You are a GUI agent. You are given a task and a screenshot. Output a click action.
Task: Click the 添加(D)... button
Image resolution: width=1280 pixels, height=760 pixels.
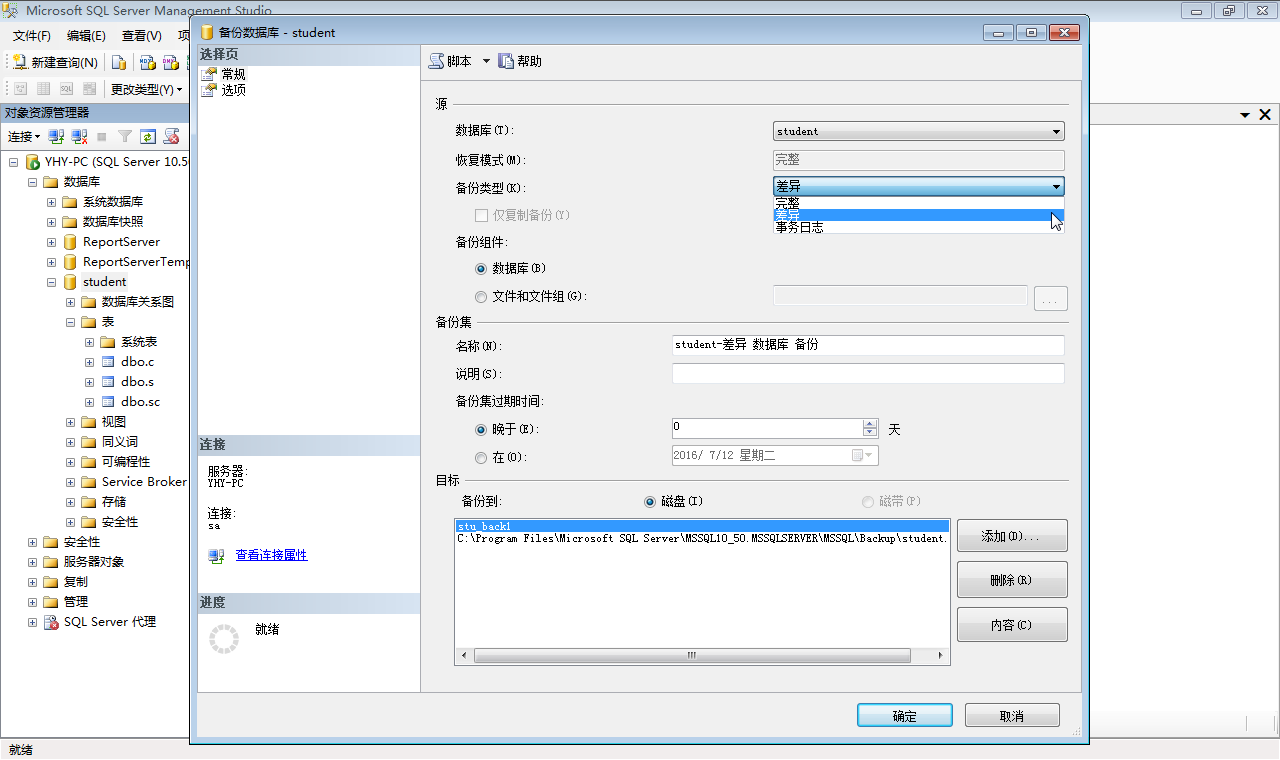1012,536
